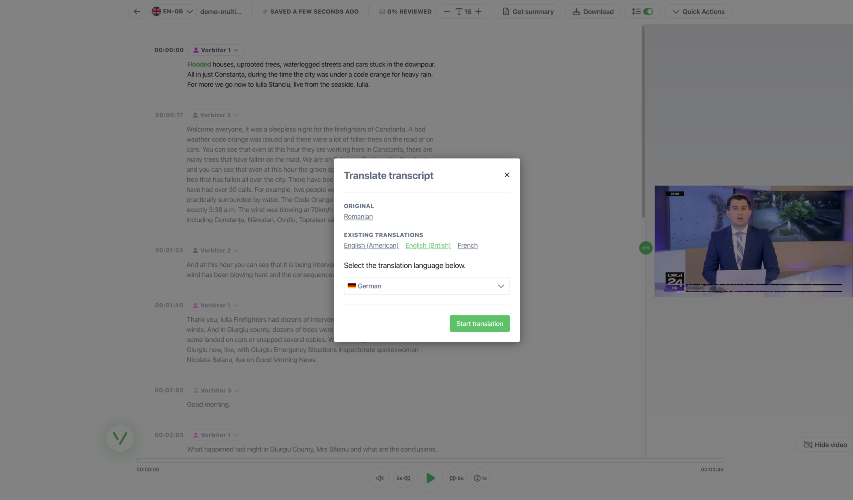The image size is (853, 500).
Task: Skip forward five seconds control
Action: click(x=456, y=479)
